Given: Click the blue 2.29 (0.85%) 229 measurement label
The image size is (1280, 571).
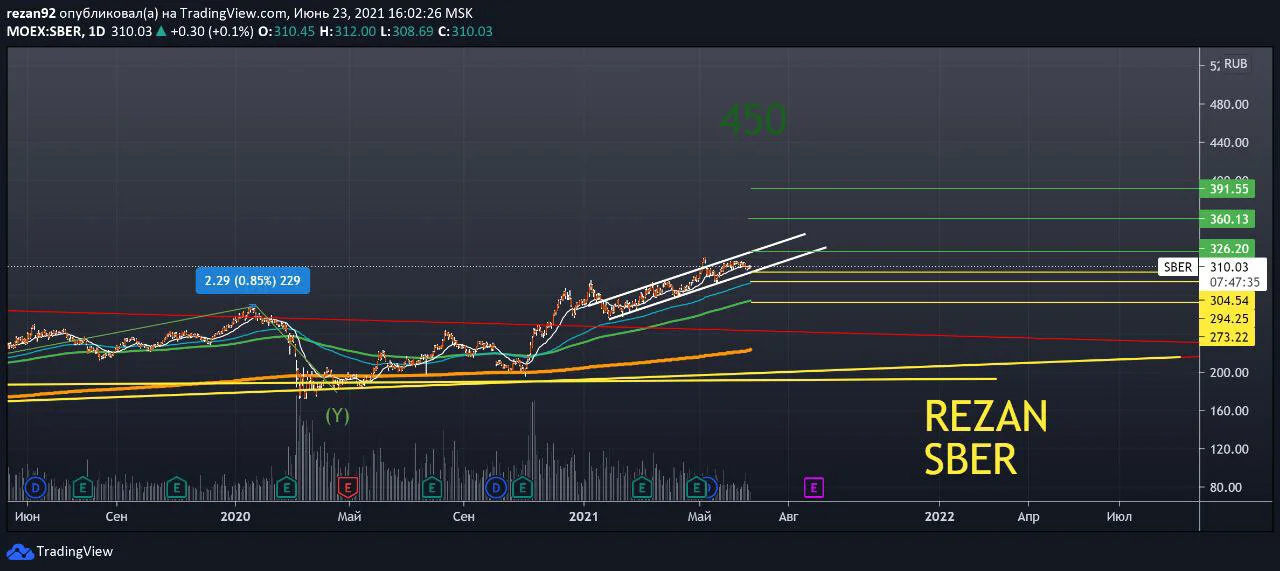Looking at the screenshot, I should point(252,282).
